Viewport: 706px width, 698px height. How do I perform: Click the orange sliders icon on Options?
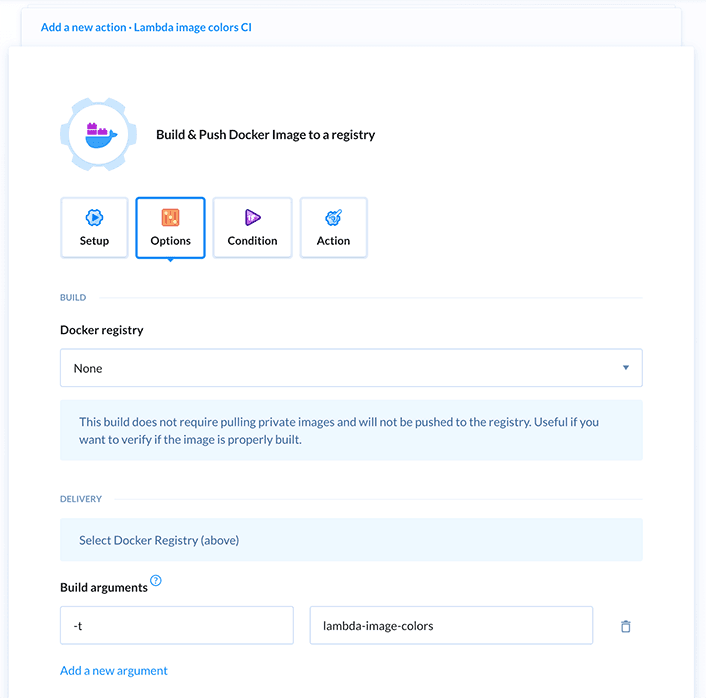click(170, 218)
